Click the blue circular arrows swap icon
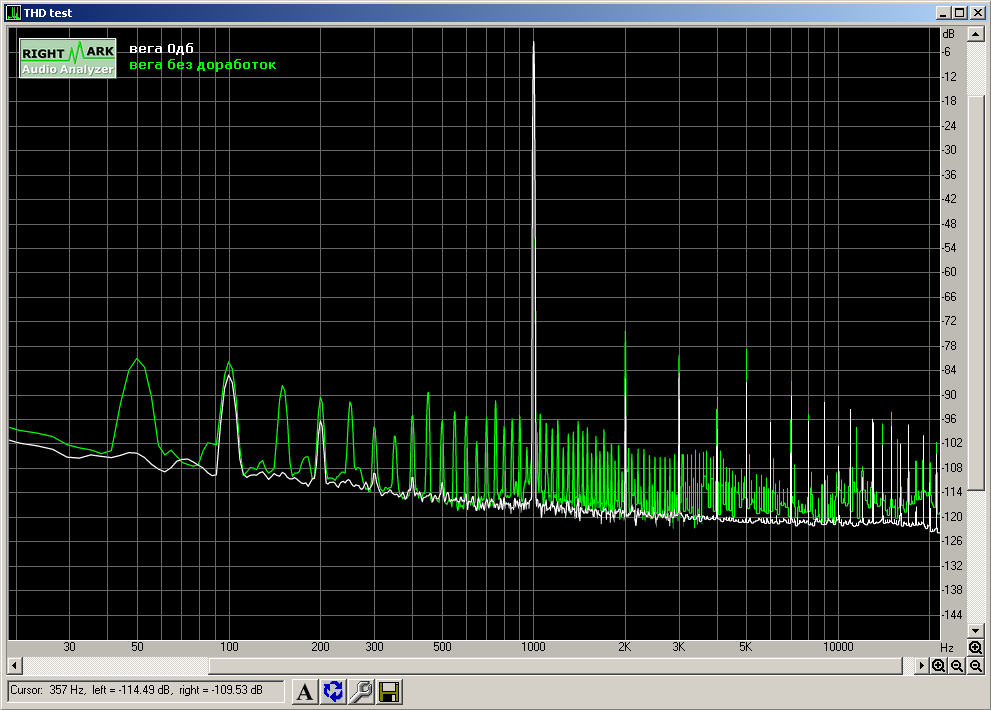The image size is (991, 710). pyautogui.click(x=333, y=692)
